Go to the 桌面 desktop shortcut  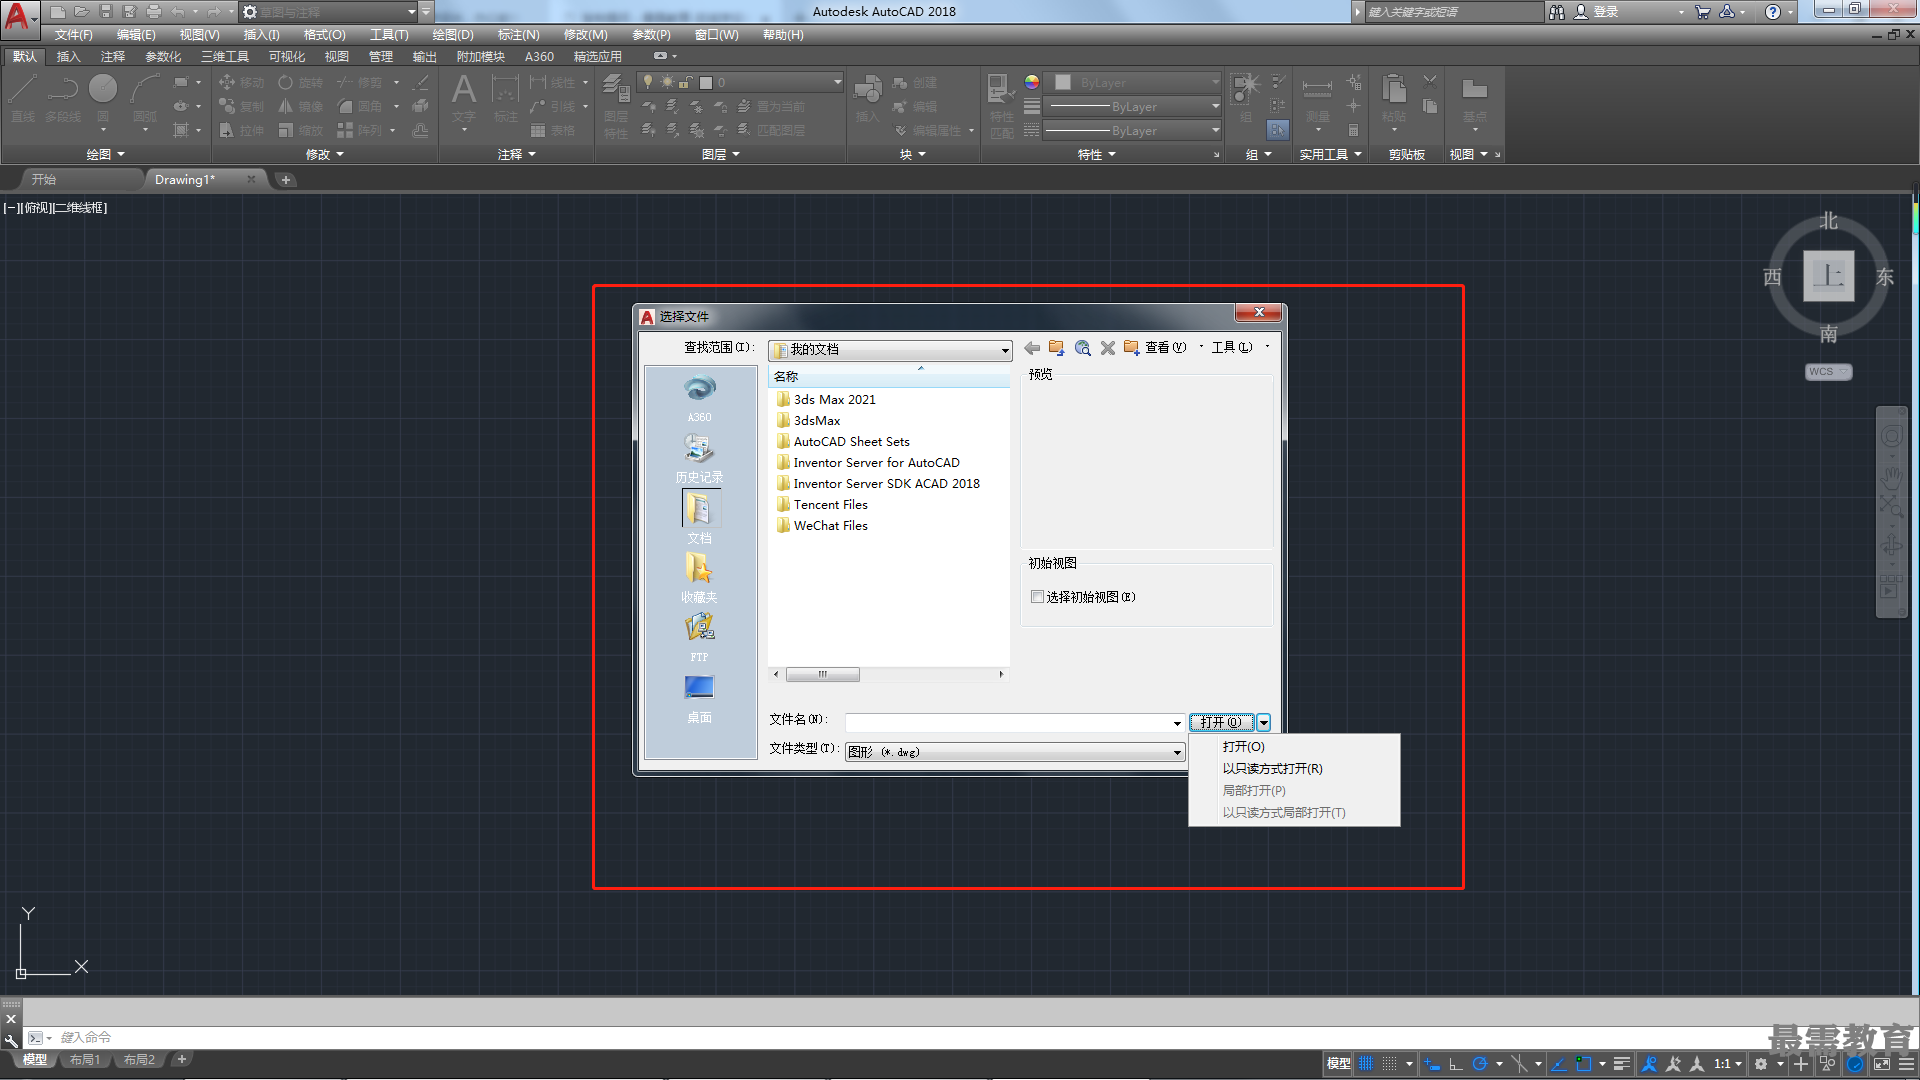[x=699, y=697]
